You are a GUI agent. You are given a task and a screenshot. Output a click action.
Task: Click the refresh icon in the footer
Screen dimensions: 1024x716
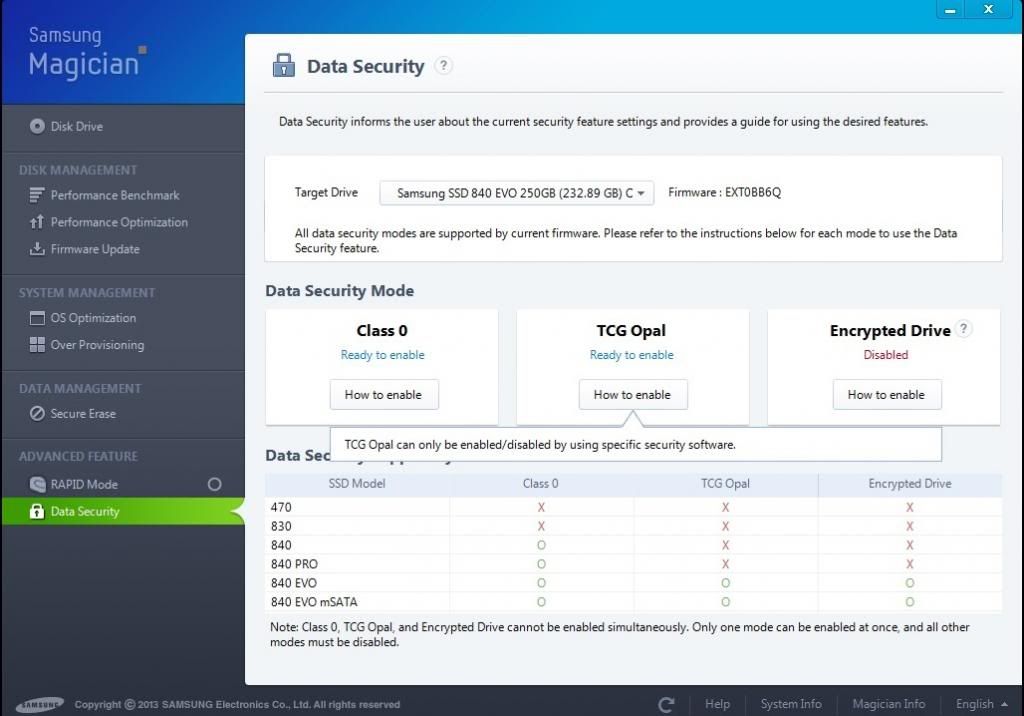click(666, 704)
